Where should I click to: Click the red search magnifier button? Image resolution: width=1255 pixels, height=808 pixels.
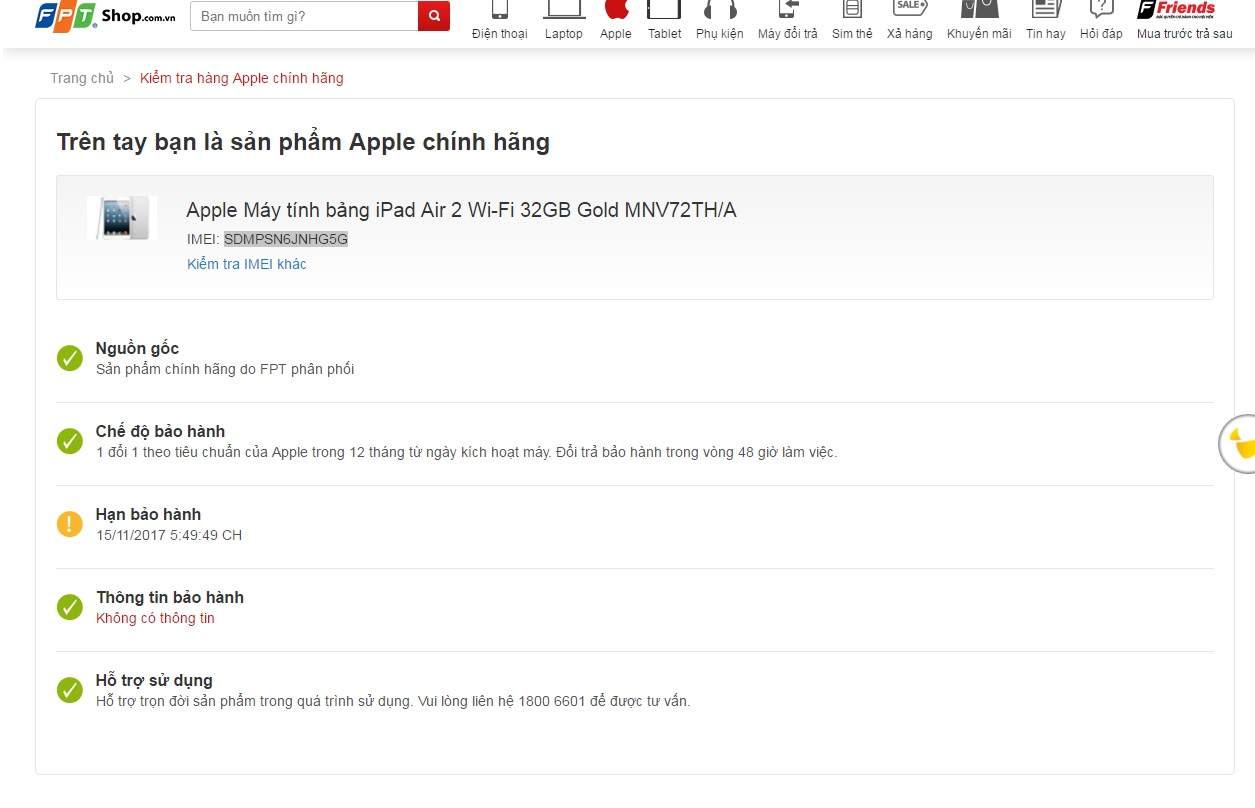[434, 16]
